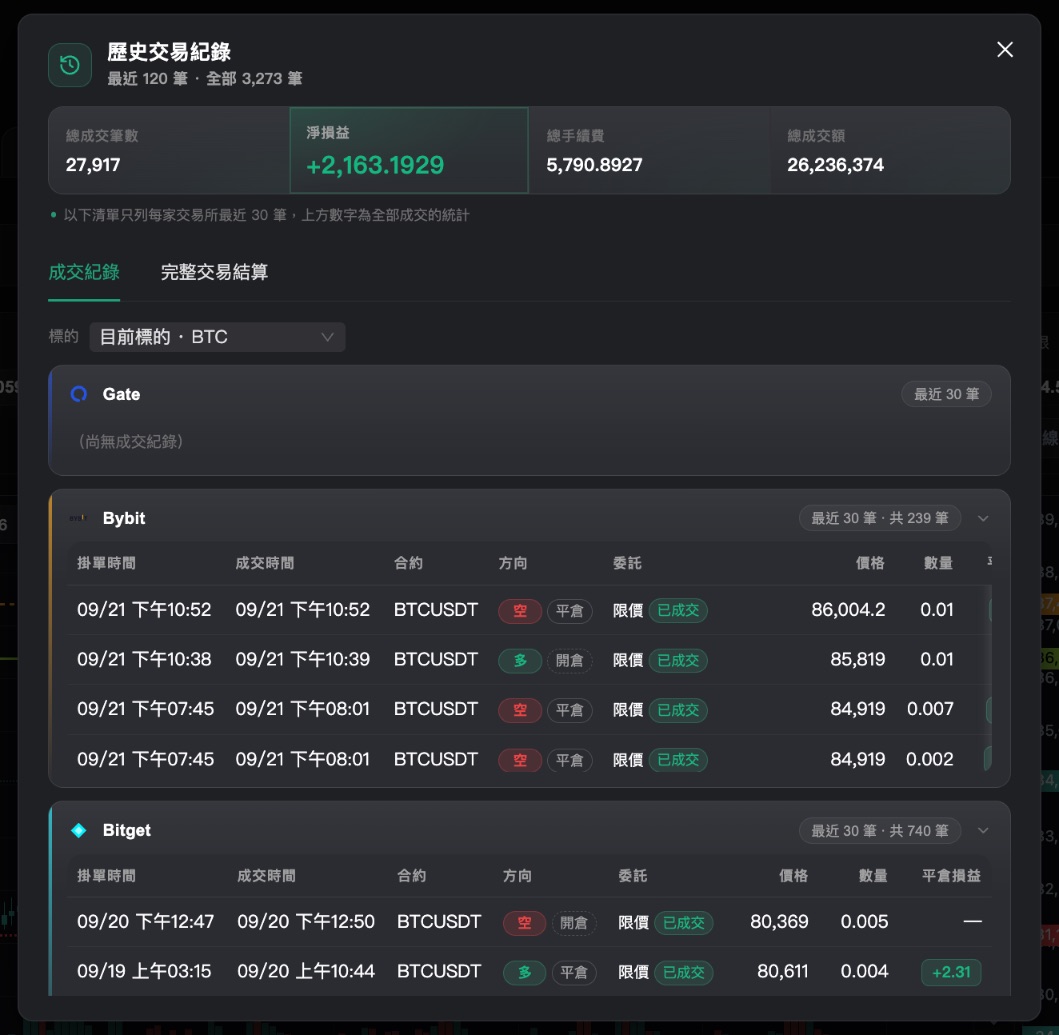Click 多 badge in 85,819 row

coord(520,660)
